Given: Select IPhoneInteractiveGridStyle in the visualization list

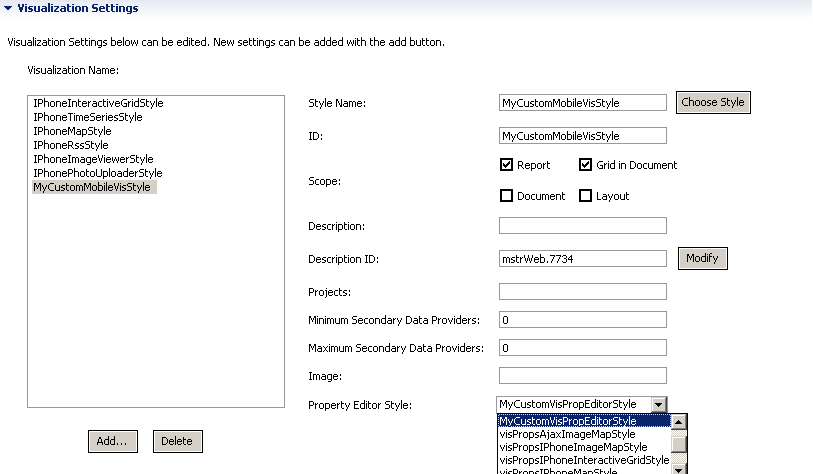Looking at the screenshot, I should 99,103.
